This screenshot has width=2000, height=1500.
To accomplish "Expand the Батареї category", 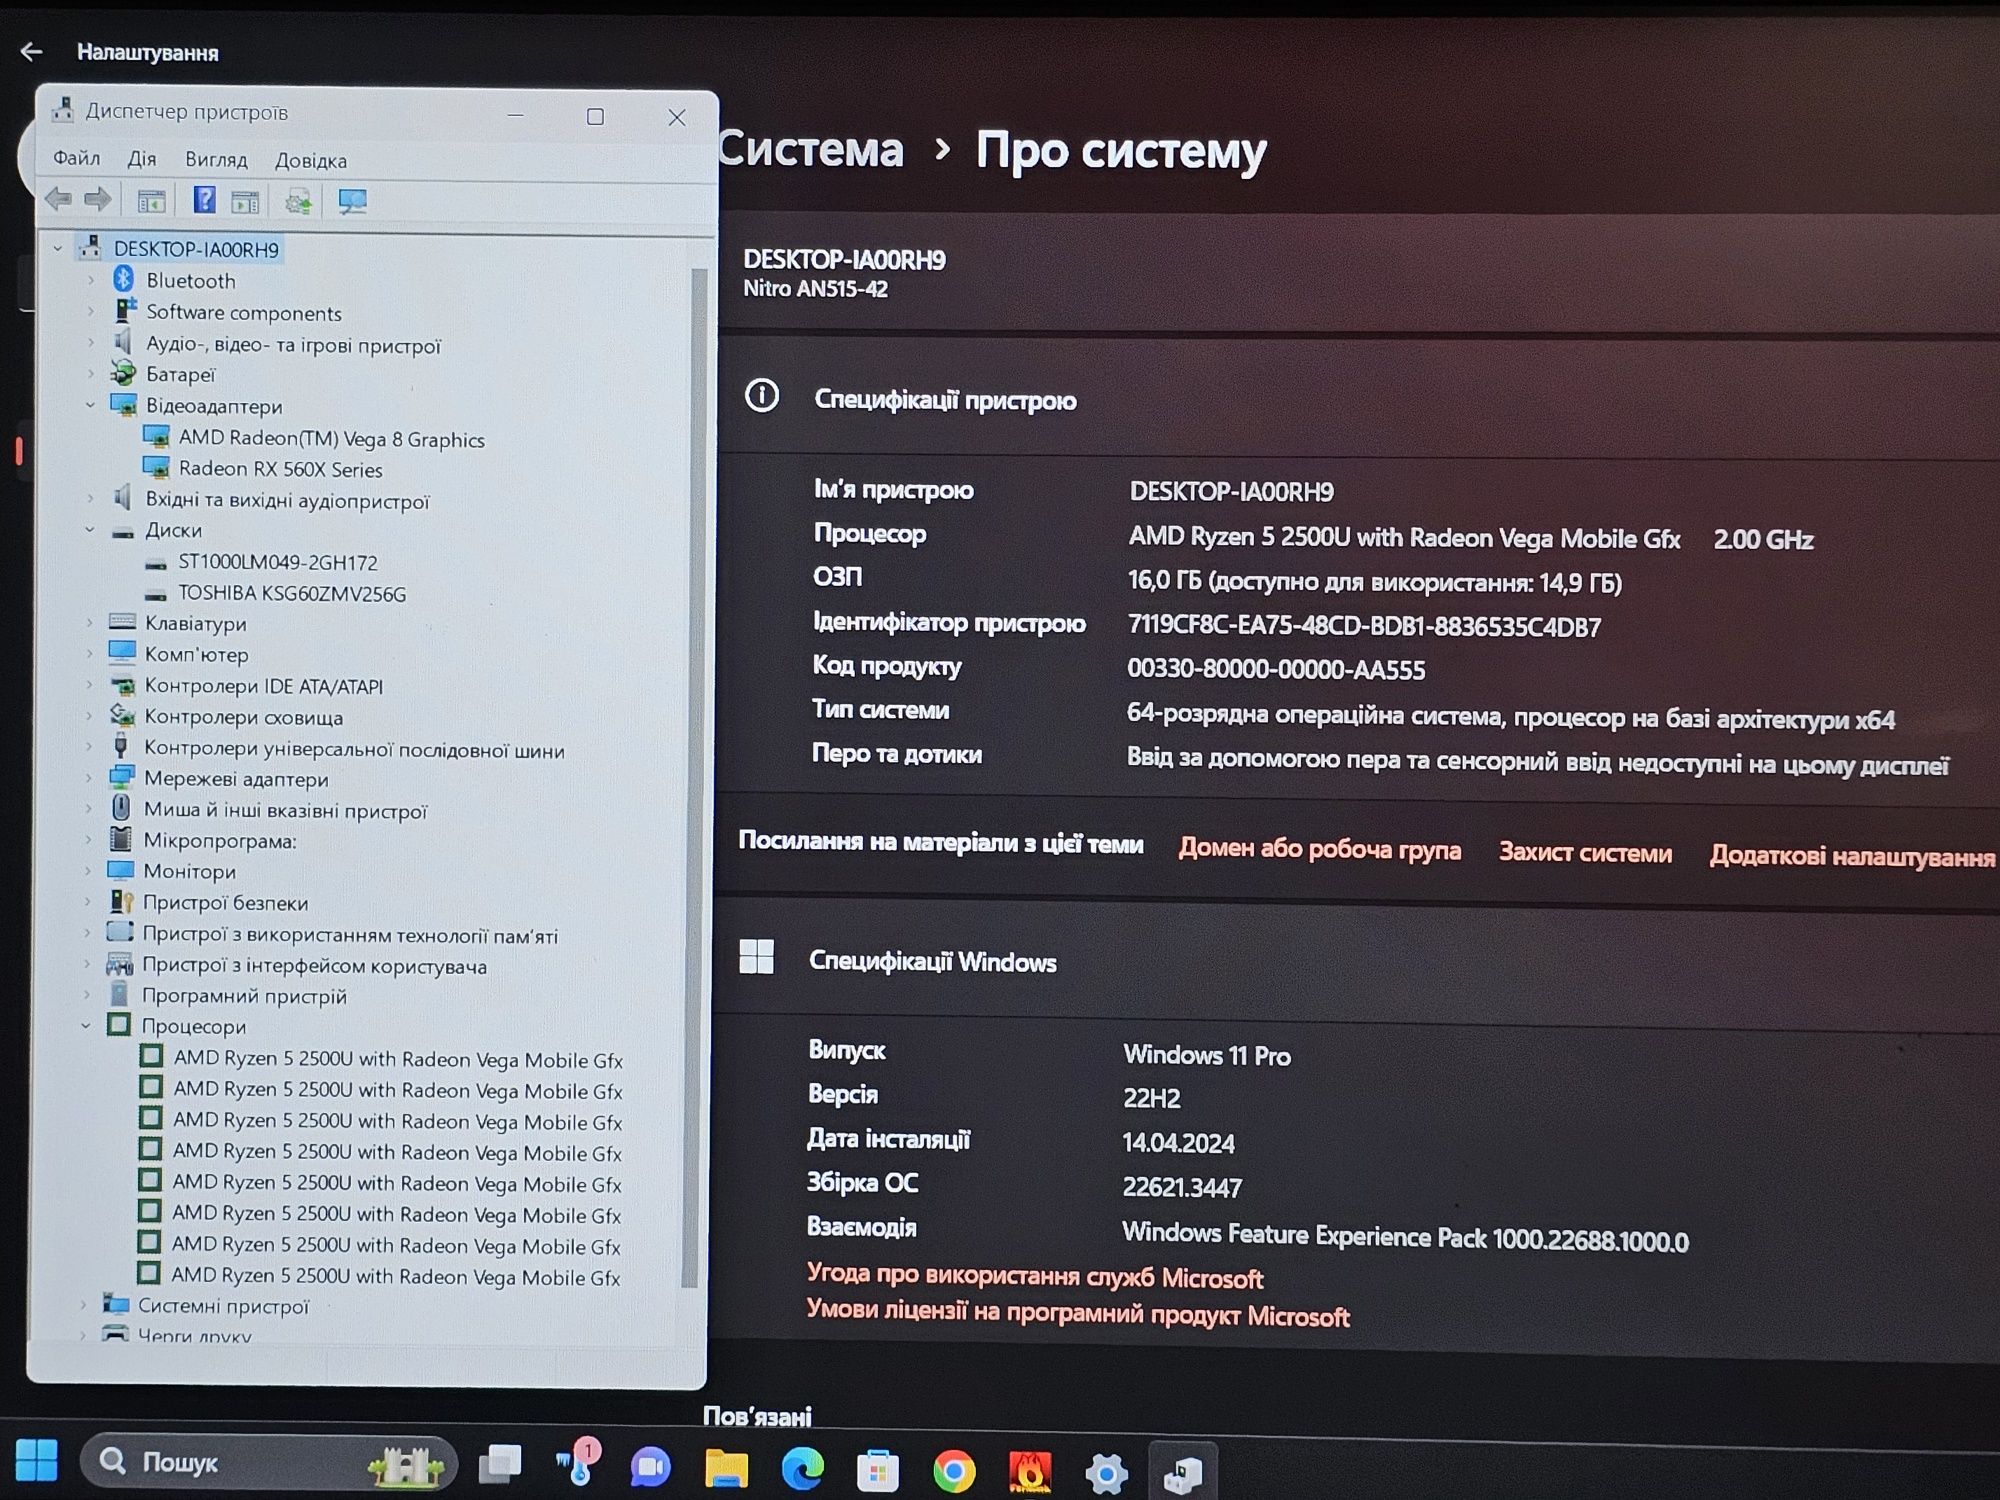I will (90, 373).
